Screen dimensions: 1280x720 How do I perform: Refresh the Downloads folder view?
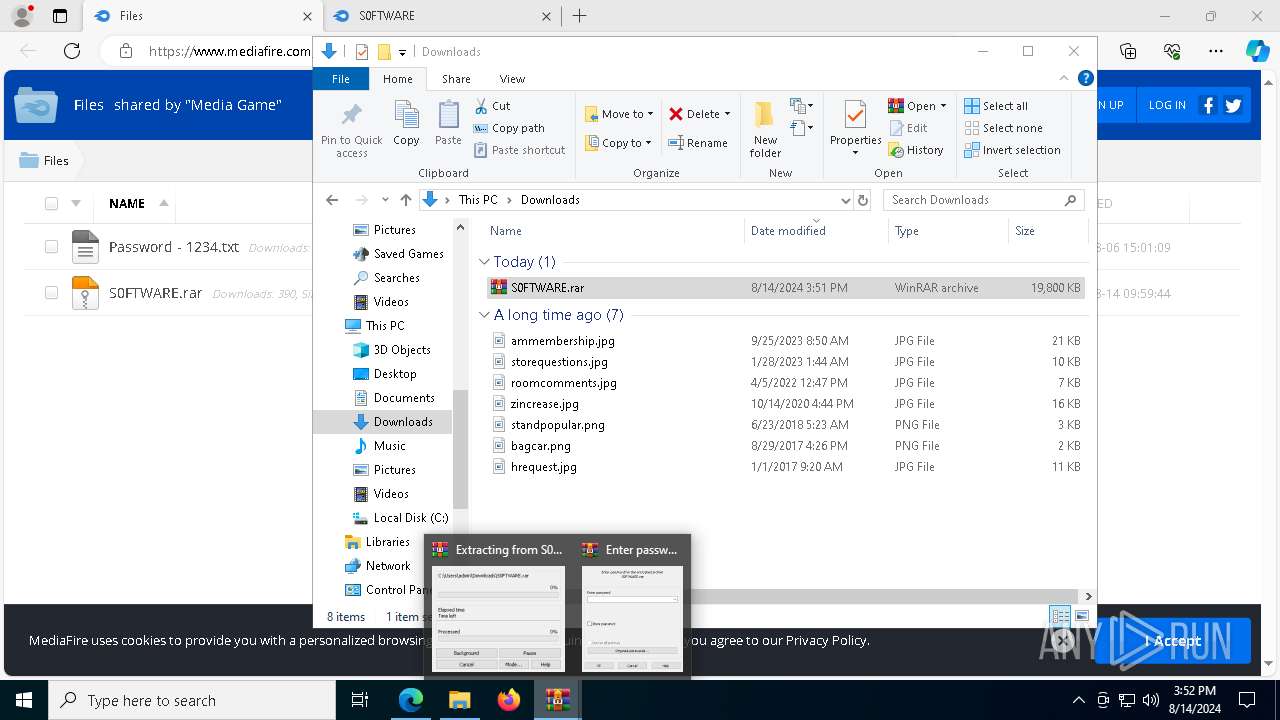tap(863, 200)
